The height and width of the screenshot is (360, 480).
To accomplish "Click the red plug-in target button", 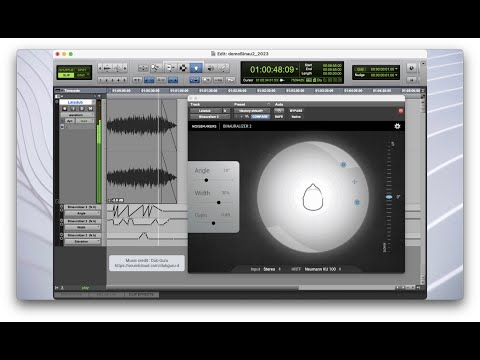I will [400, 111].
